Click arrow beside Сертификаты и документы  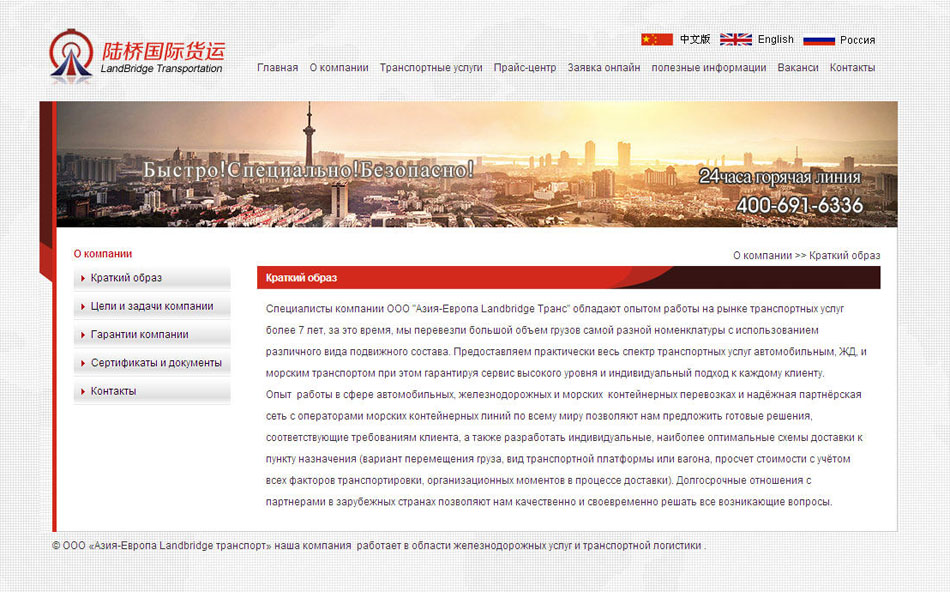click(83, 364)
